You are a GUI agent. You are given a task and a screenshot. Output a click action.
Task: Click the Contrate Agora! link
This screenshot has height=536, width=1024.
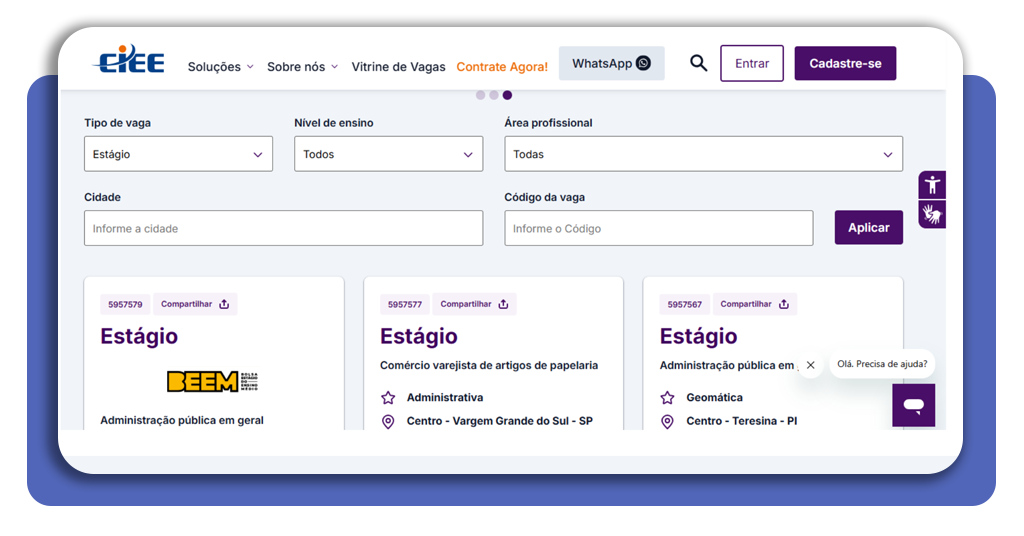(x=502, y=67)
